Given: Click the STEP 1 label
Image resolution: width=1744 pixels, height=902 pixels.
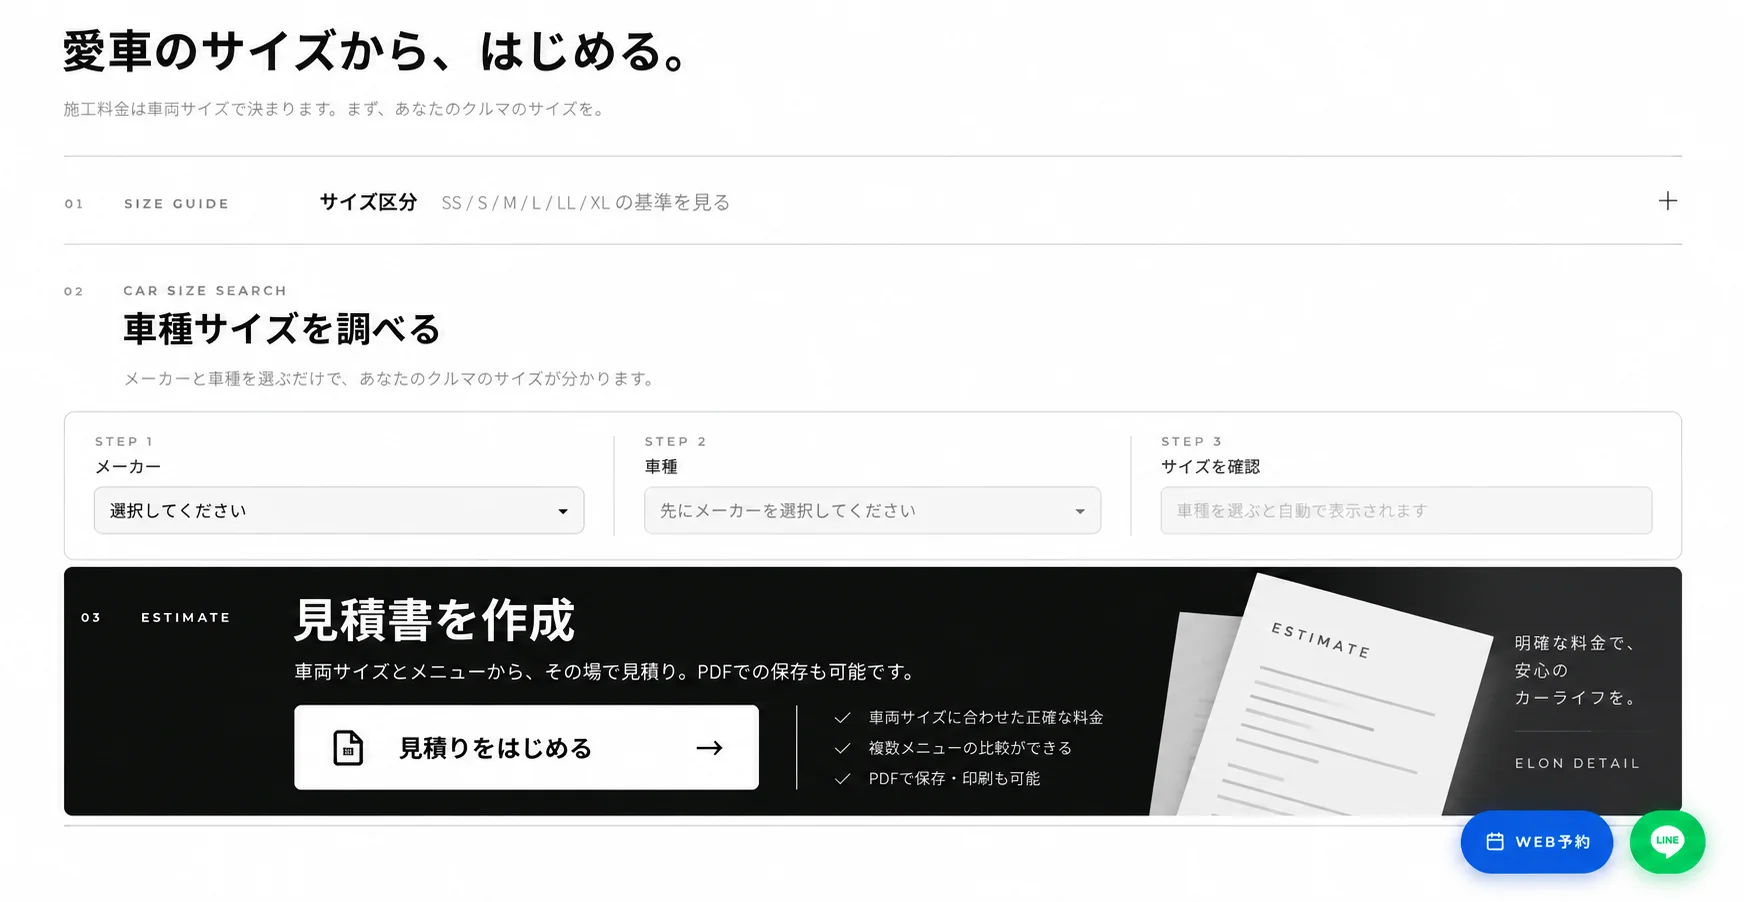Looking at the screenshot, I should point(124,441).
